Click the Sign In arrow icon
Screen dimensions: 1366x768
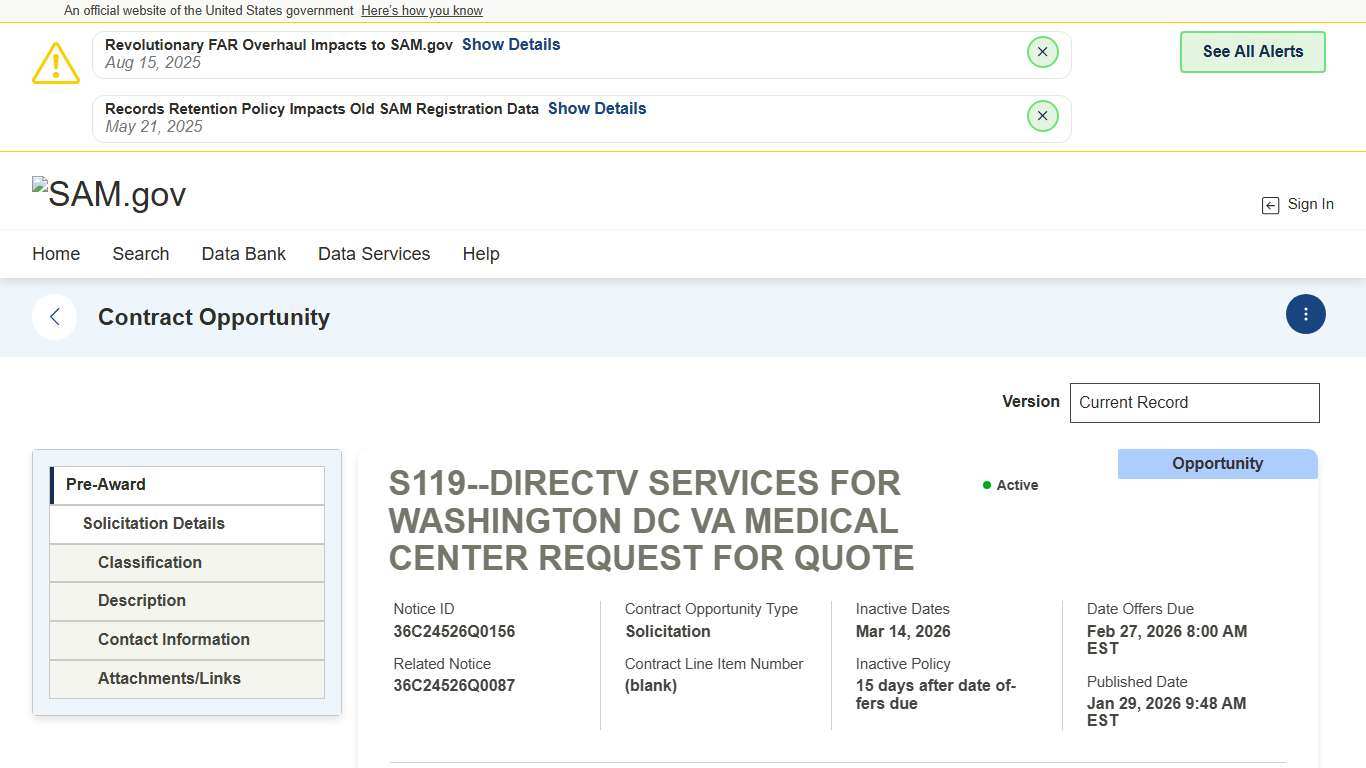(x=1270, y=205)
